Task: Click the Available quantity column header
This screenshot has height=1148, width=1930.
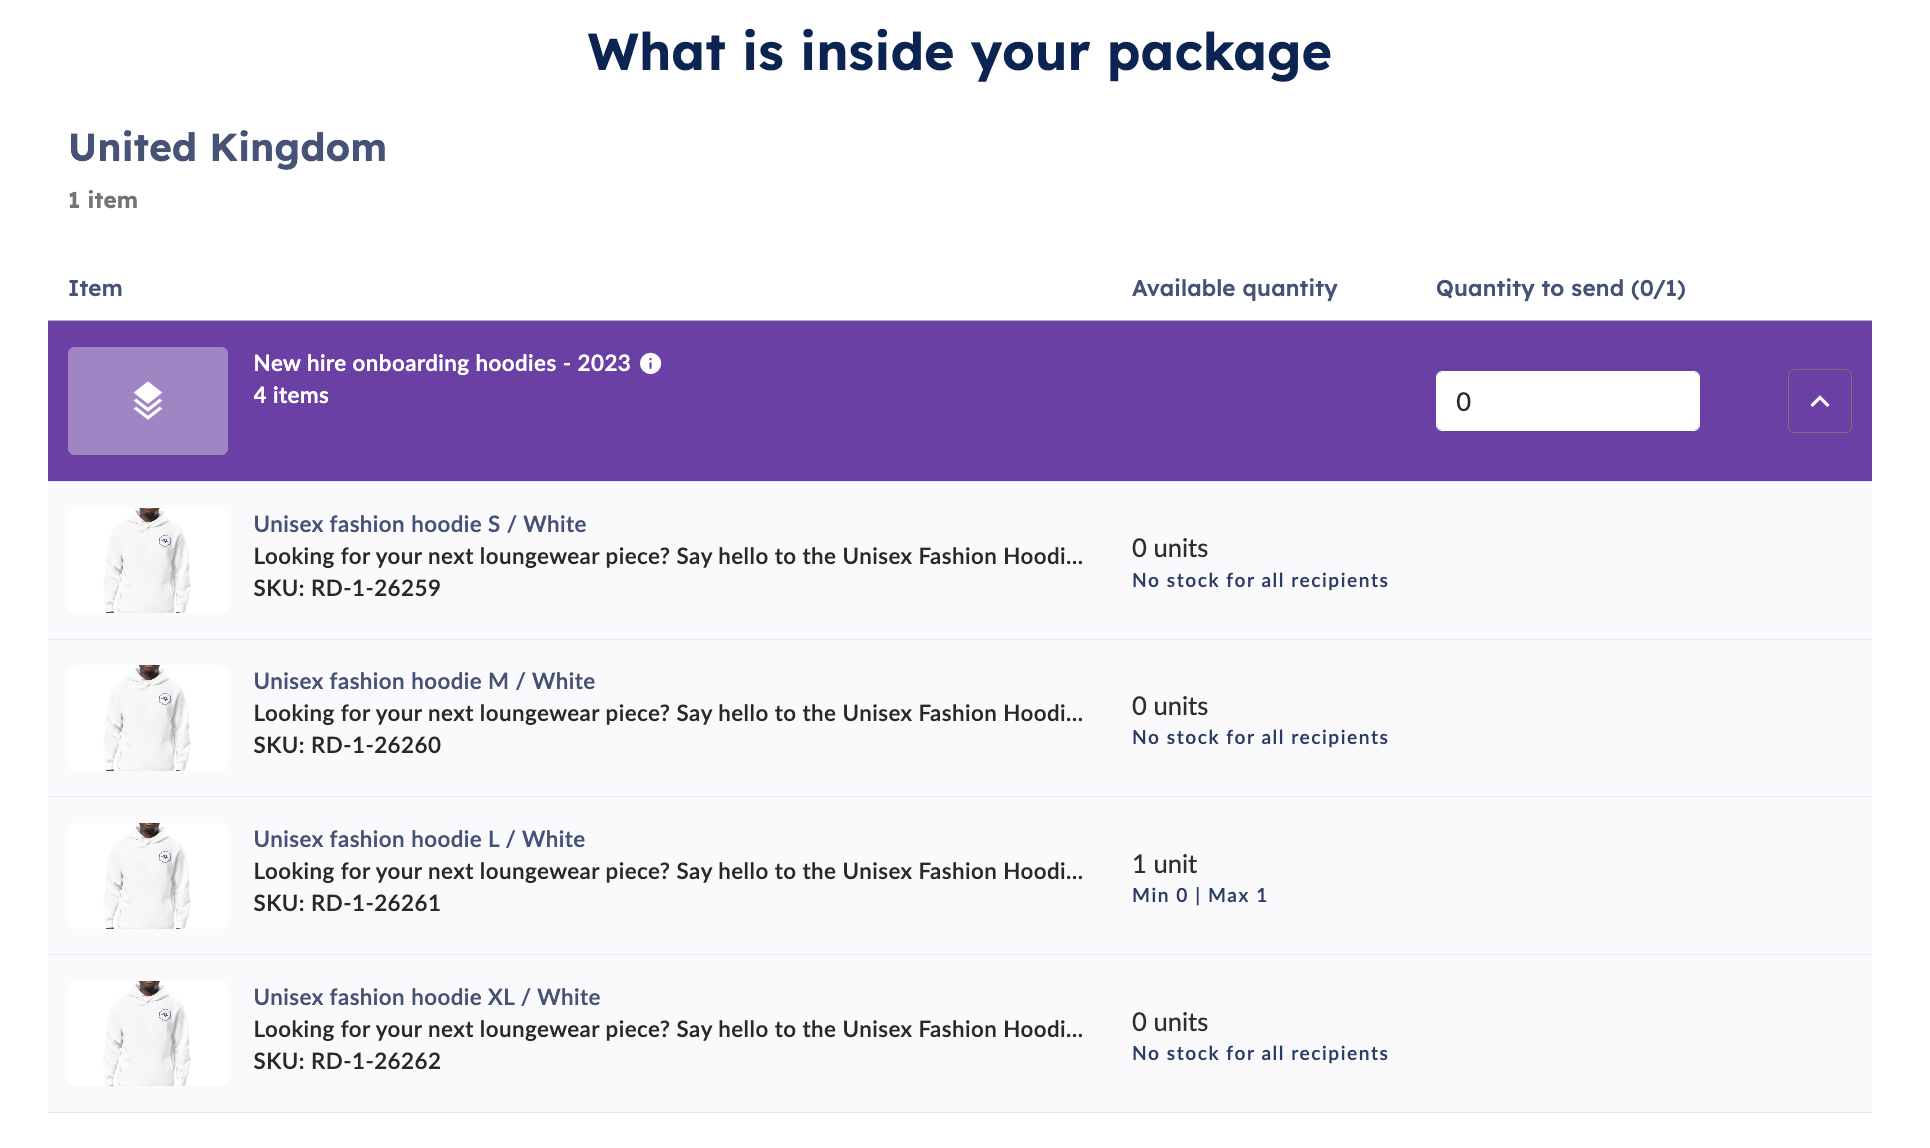Action: coord(1234,288)
